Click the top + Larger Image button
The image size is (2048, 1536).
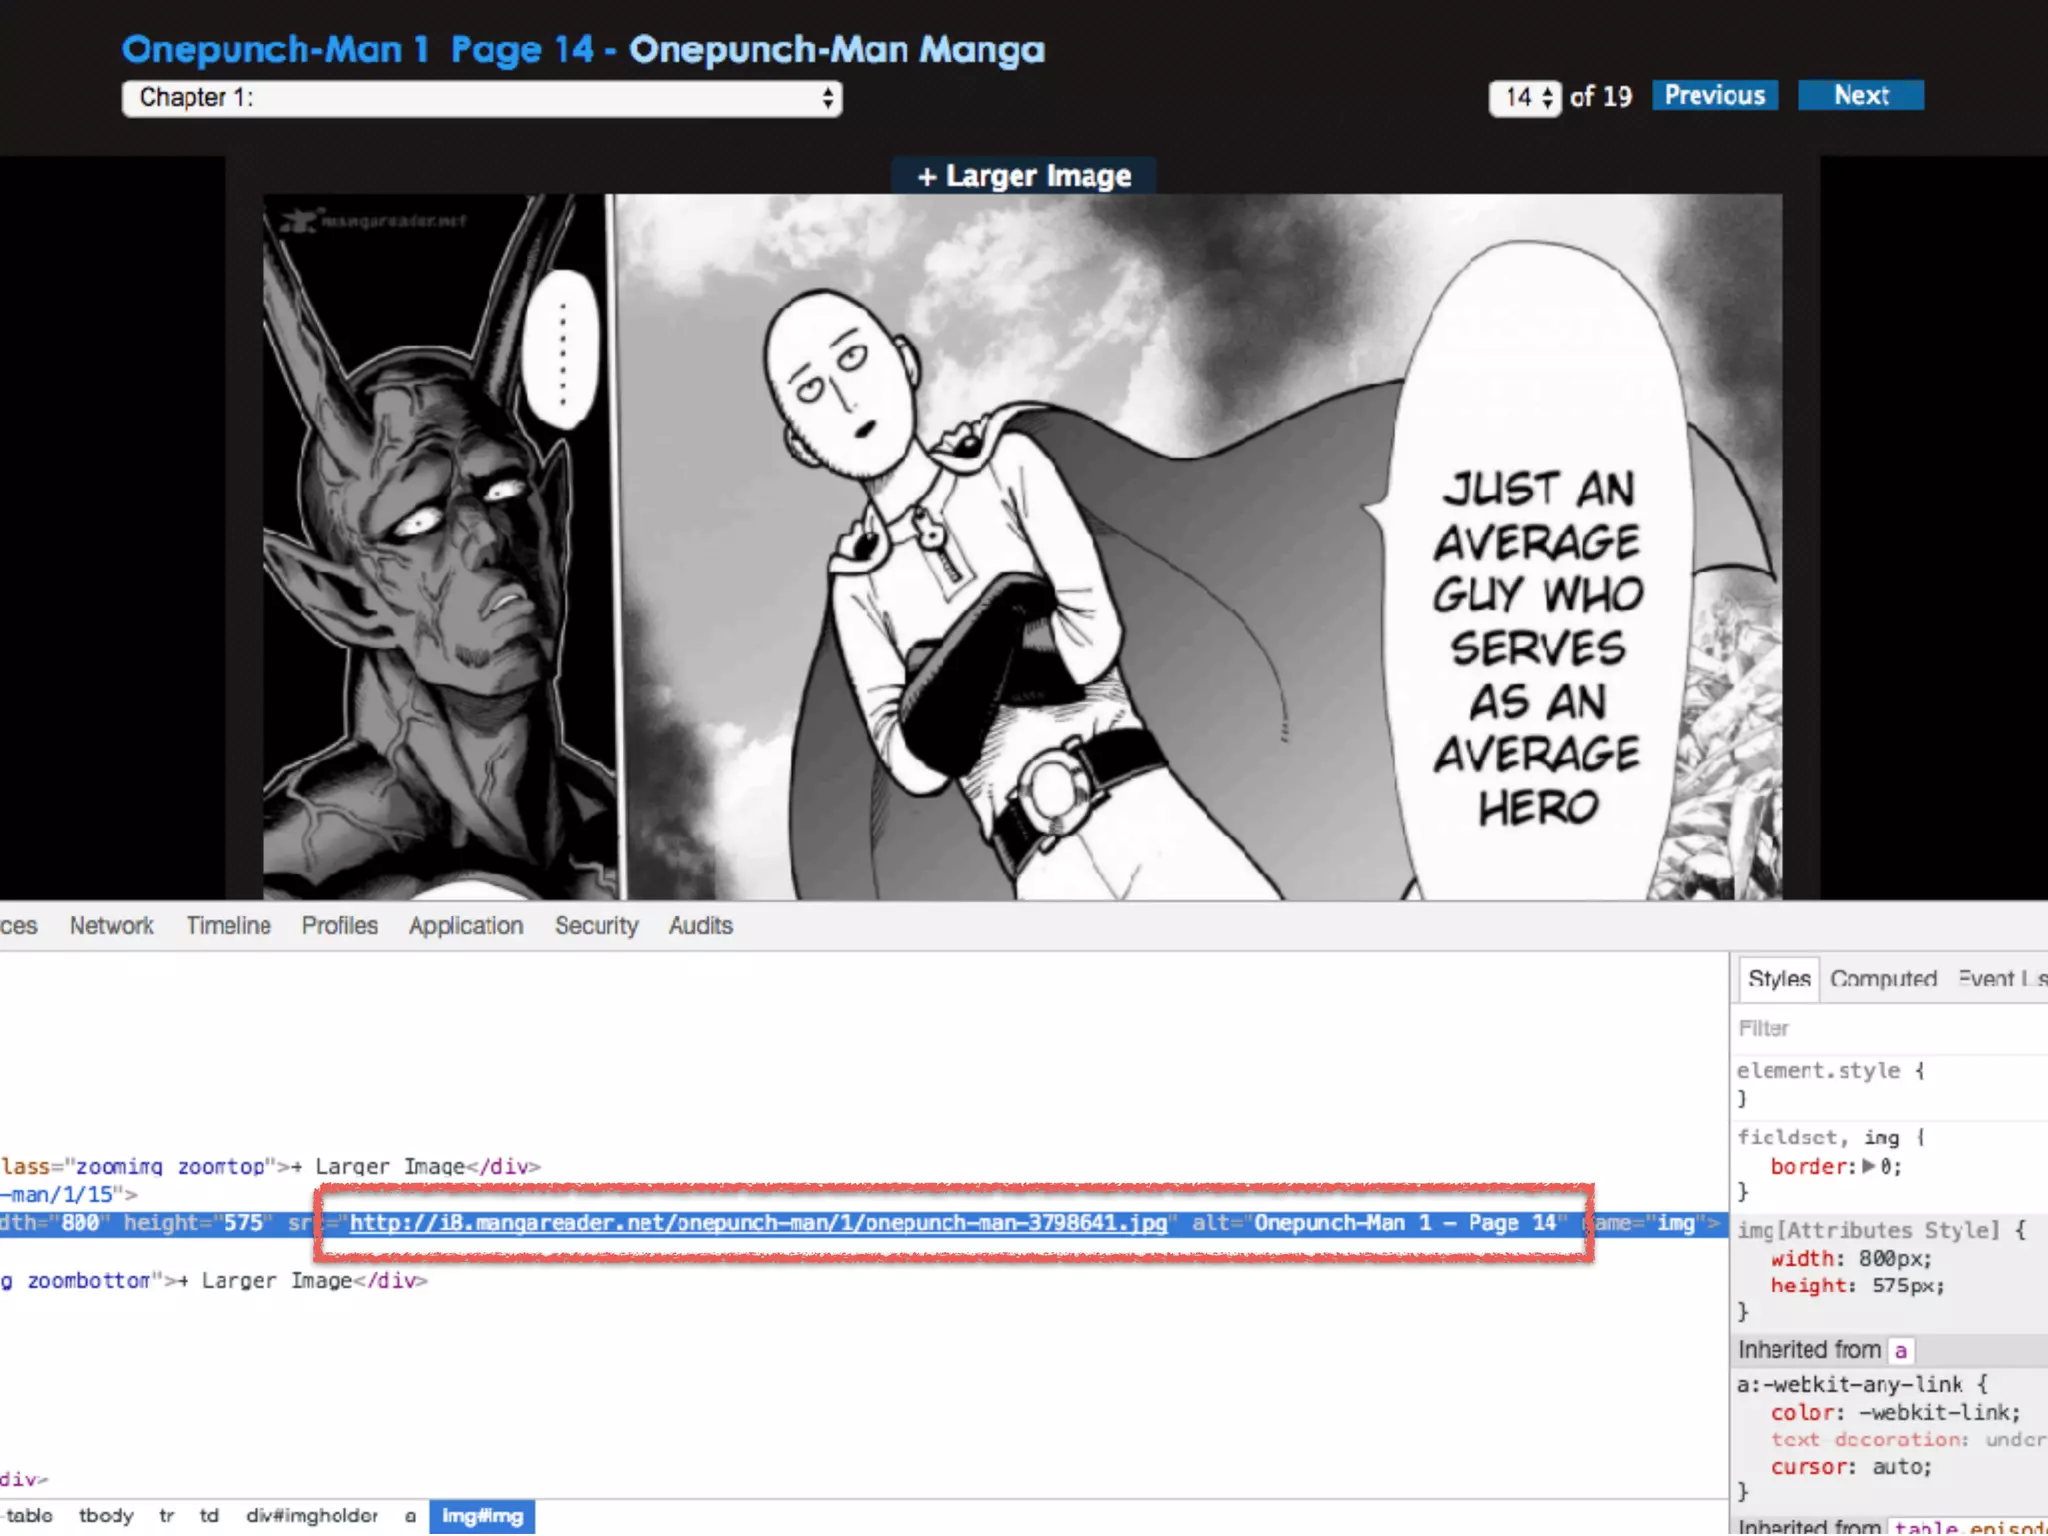[1023, 176]
